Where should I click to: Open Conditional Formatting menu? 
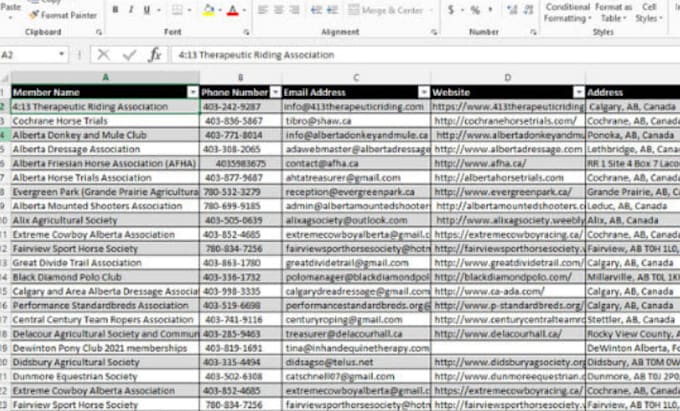568,12
